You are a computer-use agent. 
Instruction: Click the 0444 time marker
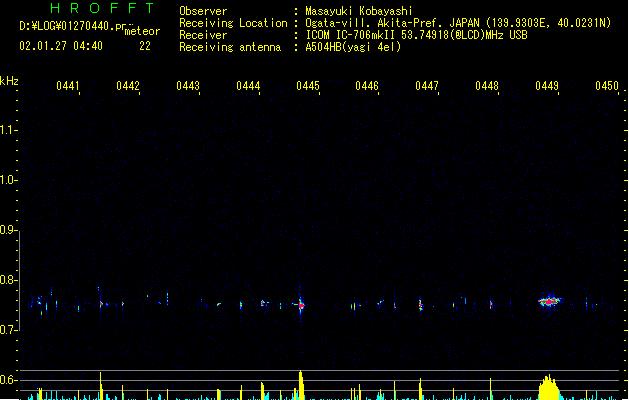[248, 86]
